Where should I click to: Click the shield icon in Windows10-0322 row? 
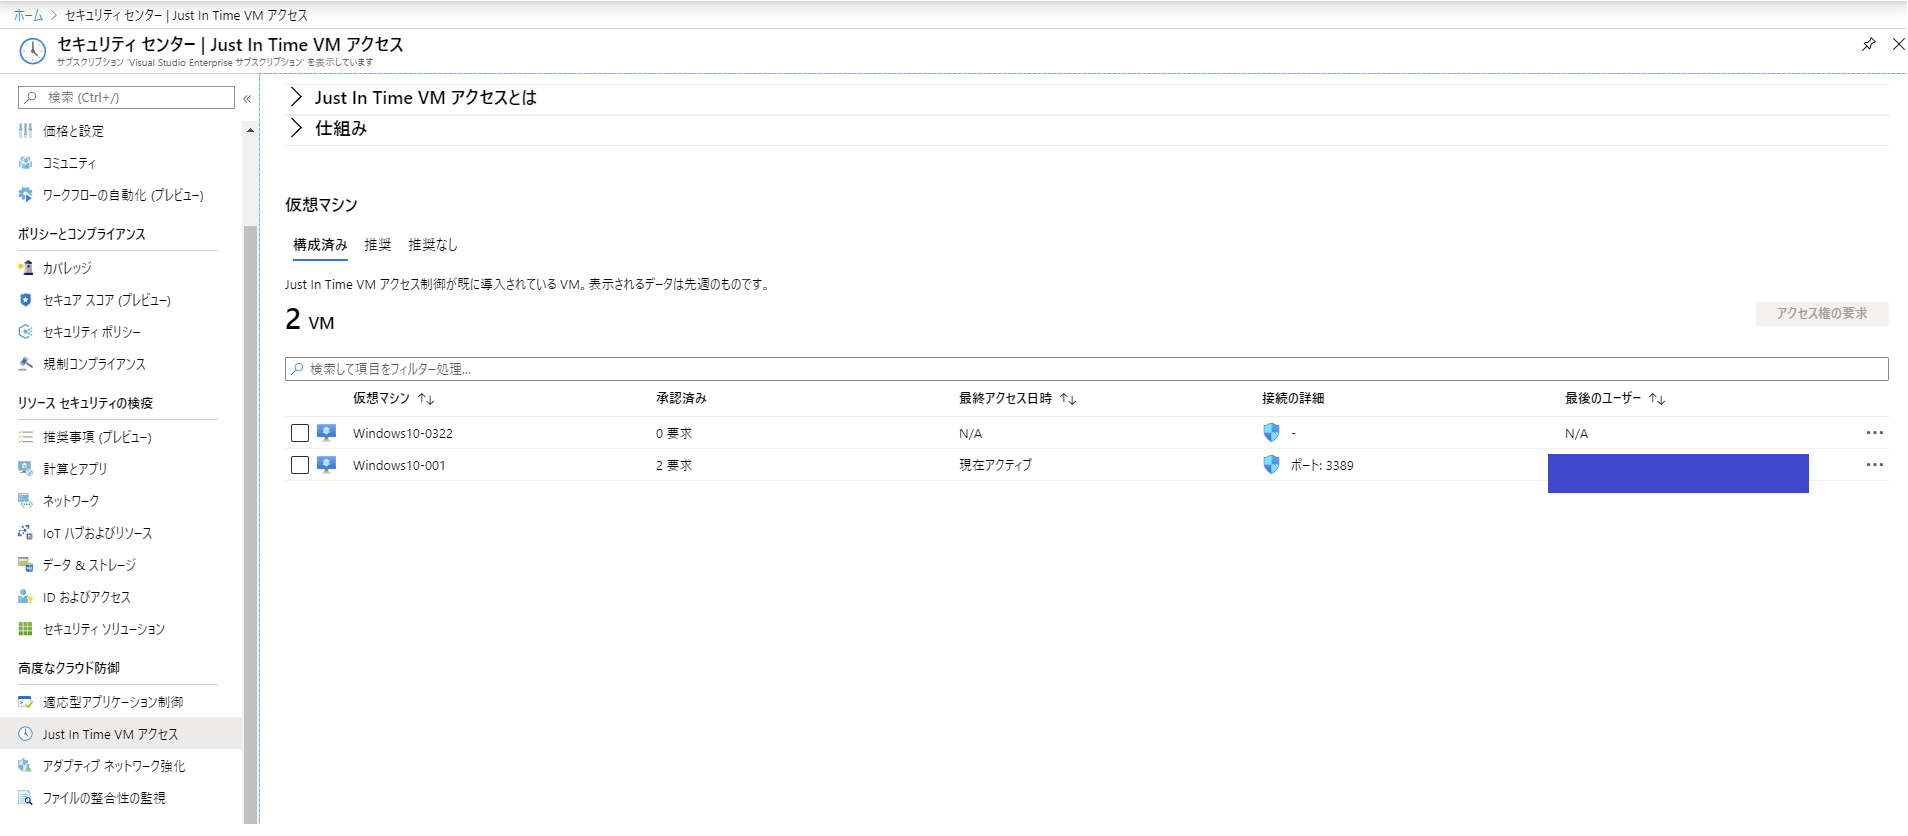(x=1271, y=433)
